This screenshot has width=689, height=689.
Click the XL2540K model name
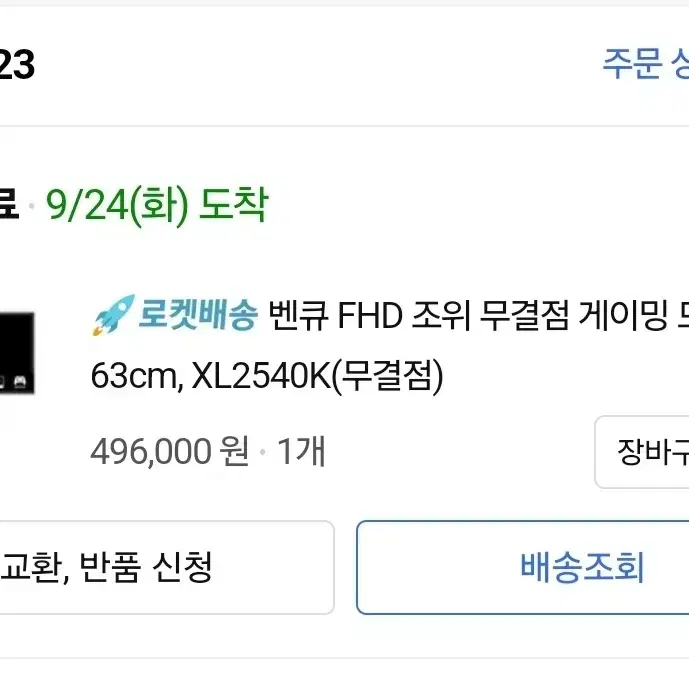tap(261, 376)
